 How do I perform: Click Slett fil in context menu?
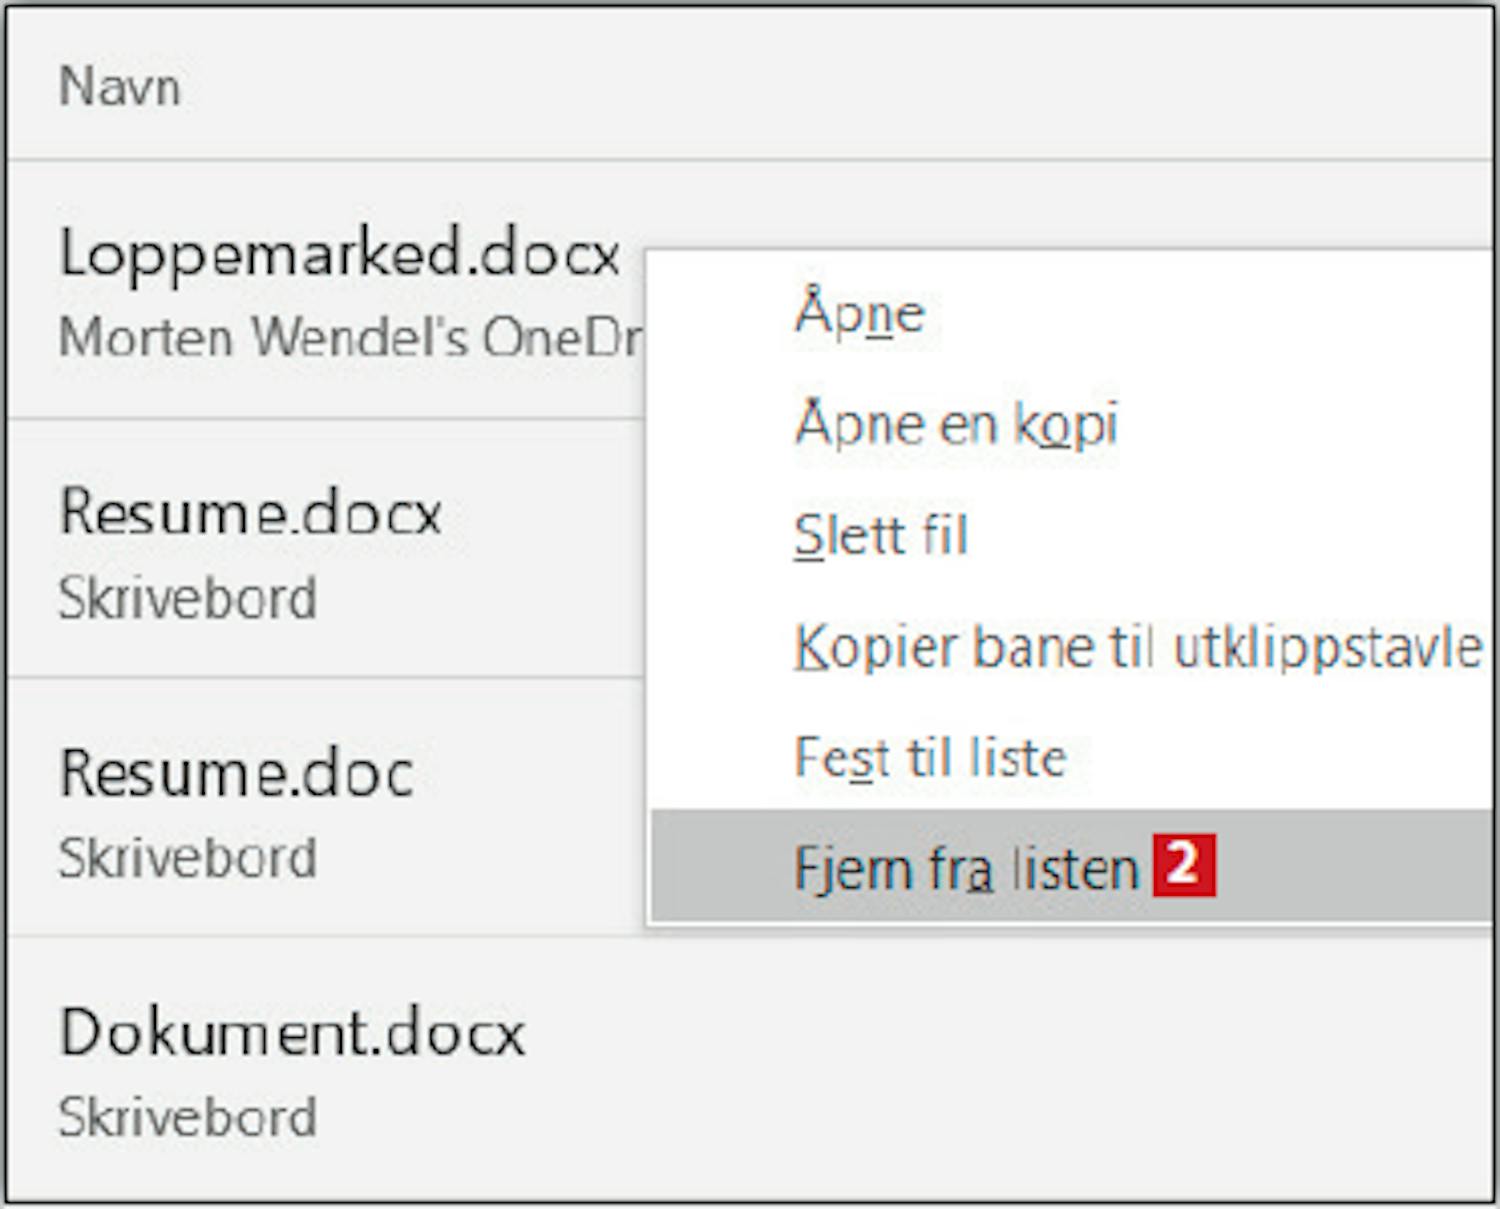pyautogui.click(x=881, y=535)
